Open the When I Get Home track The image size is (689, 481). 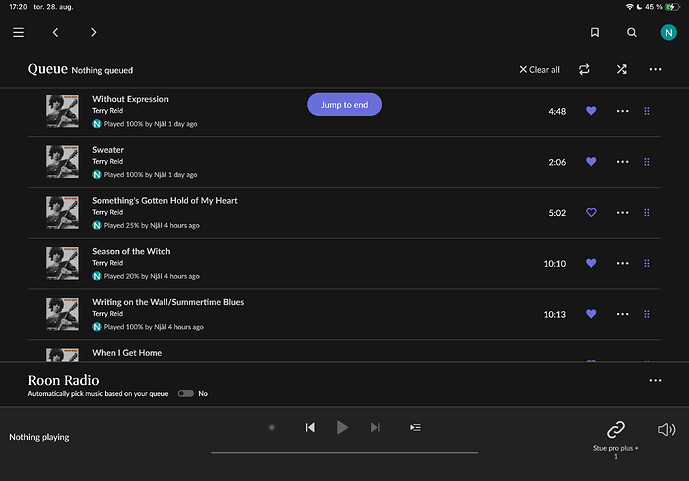pos(127,353)
